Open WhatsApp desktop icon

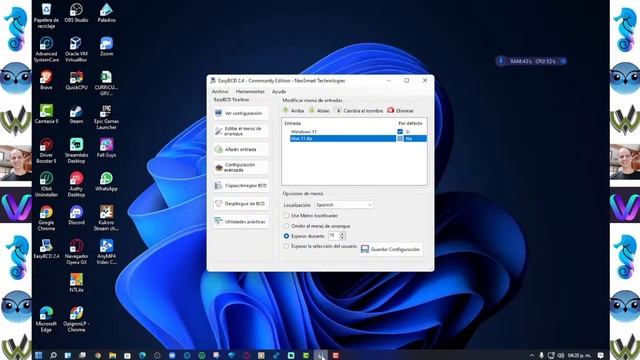[x=106, y=182]
